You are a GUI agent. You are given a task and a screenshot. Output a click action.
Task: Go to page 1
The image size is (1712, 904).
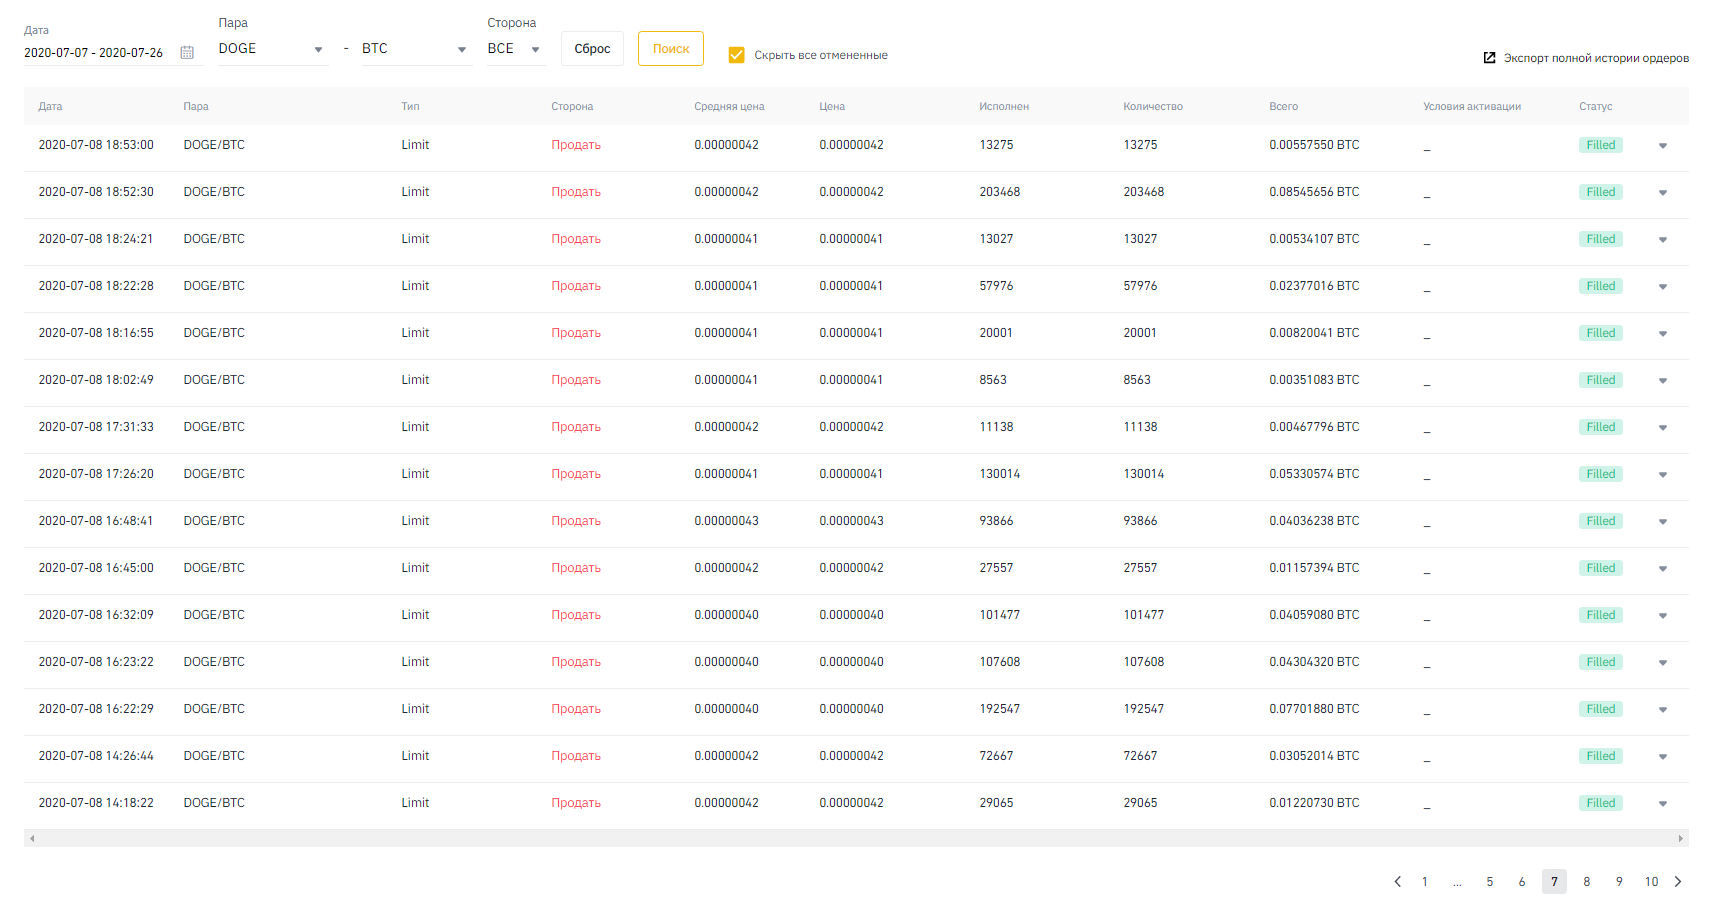click(x=1425, y=882)
